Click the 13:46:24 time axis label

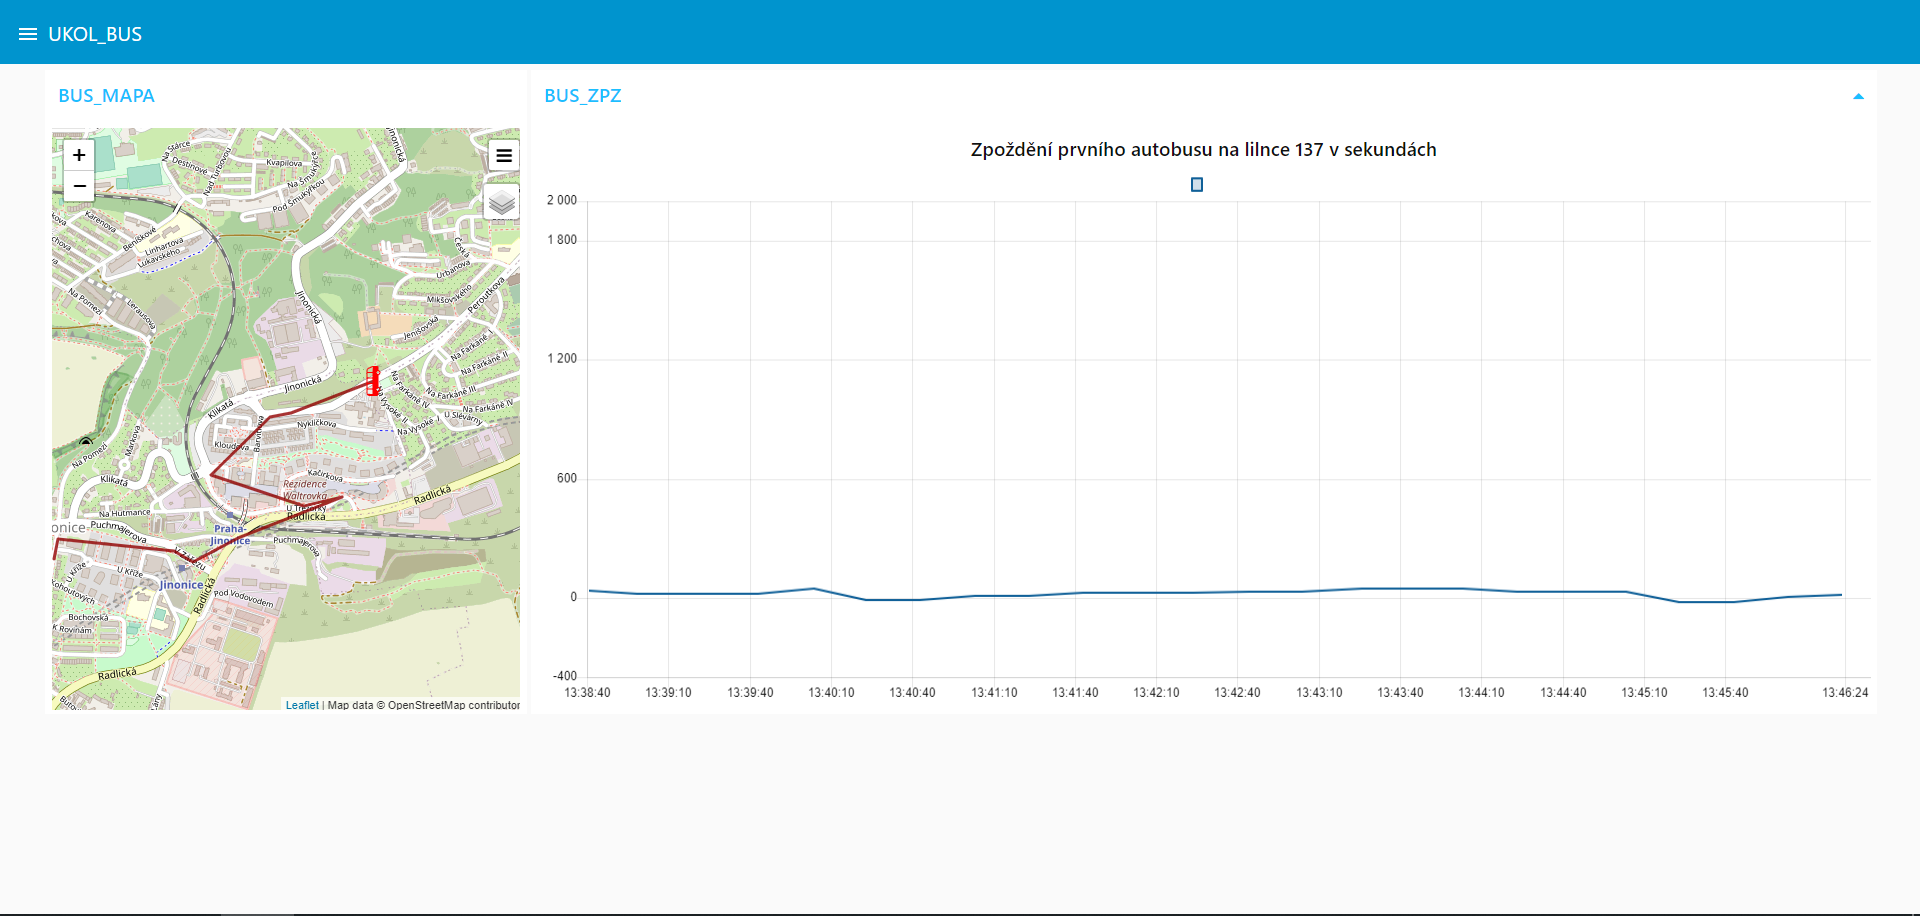[x=1844, y=693]
